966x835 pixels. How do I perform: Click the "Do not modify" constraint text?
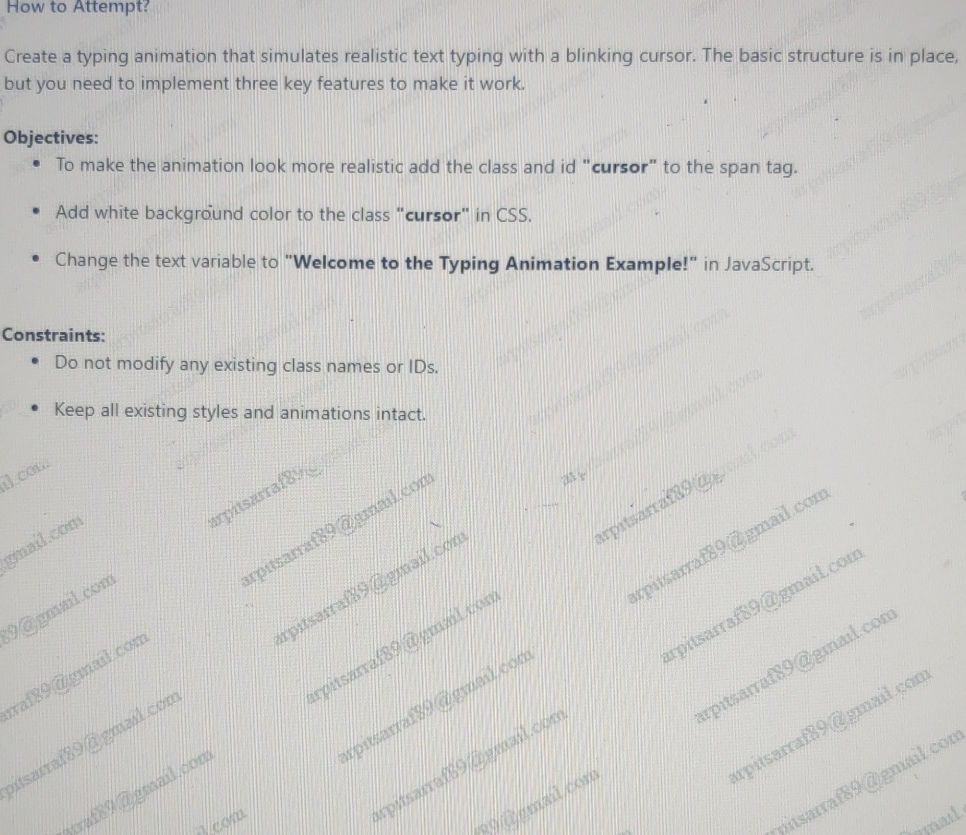click(x=115, y=365)
